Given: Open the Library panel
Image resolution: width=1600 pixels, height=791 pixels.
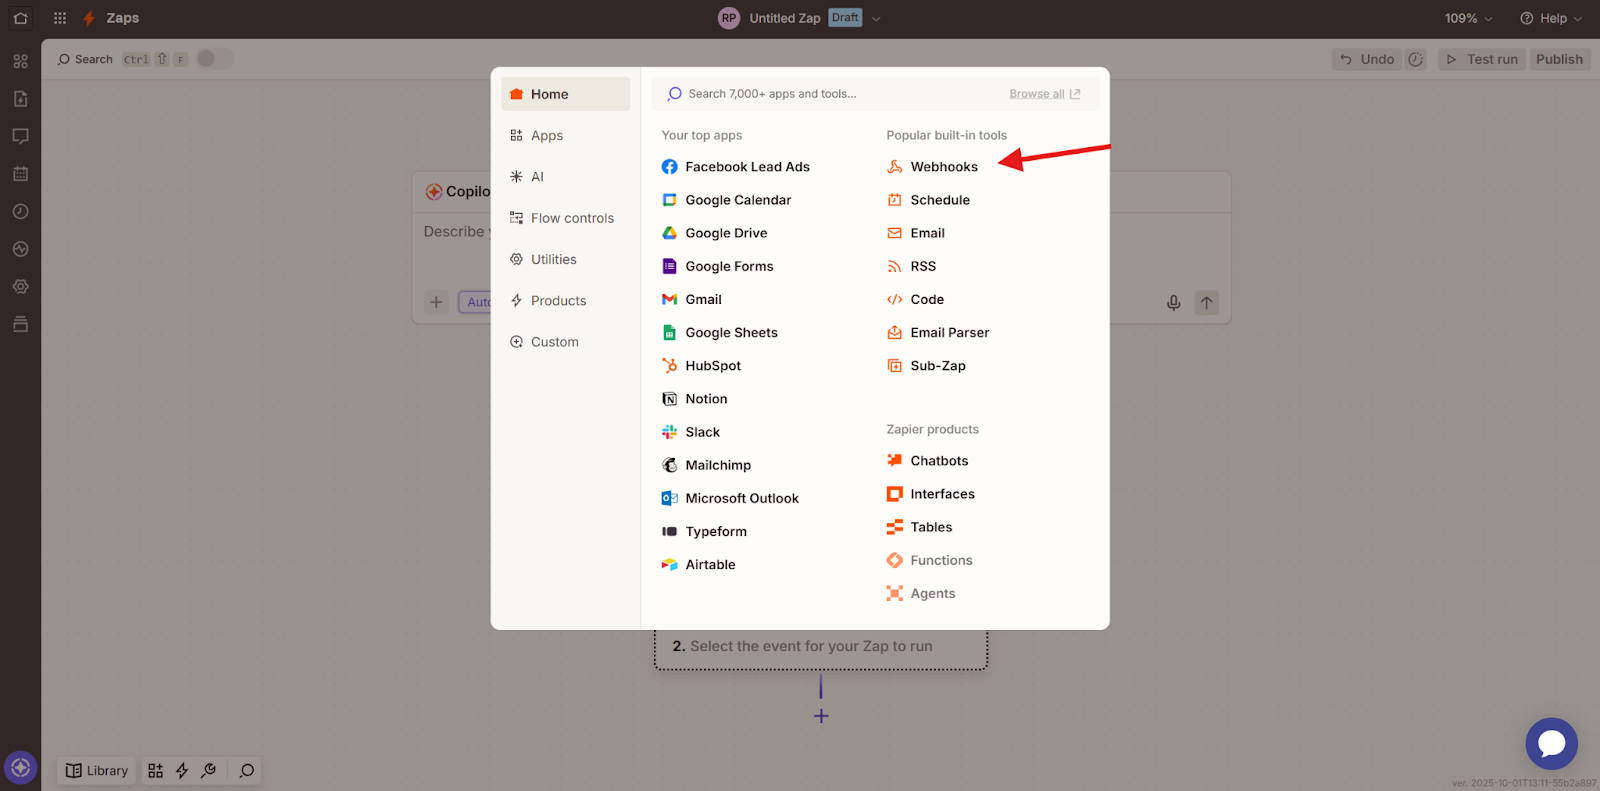Looking at the screenshot, I should pos(97,771).
